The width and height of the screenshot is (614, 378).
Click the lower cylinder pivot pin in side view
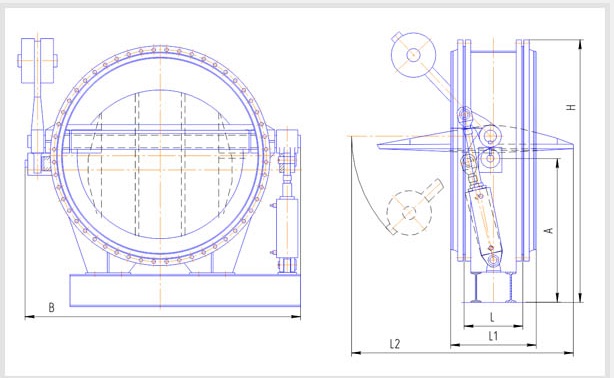[494, 259]
